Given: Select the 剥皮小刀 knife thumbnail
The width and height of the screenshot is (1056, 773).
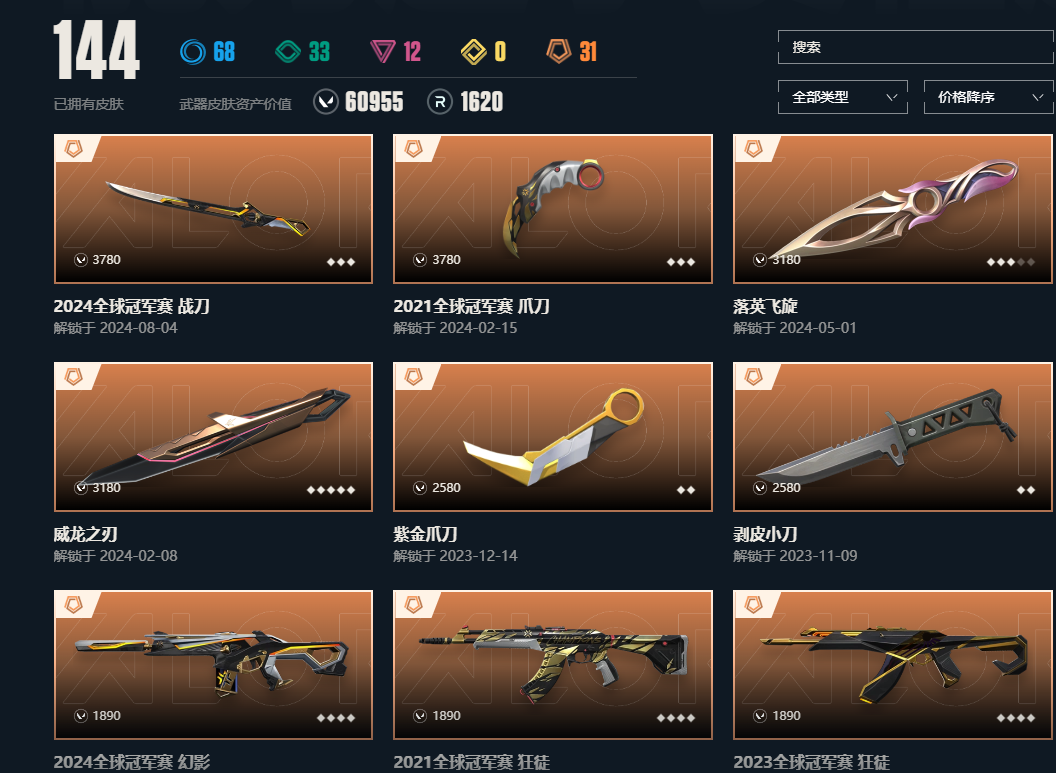Looking at the screenshot, I should click(x=892, y=437).
